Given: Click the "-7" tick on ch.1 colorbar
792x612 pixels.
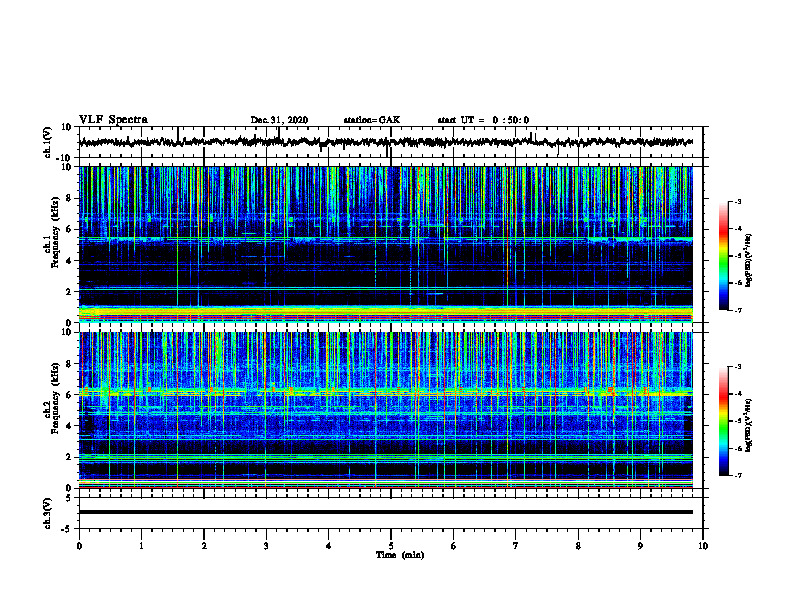Looking at the screenshot, I should click(737, 310).
